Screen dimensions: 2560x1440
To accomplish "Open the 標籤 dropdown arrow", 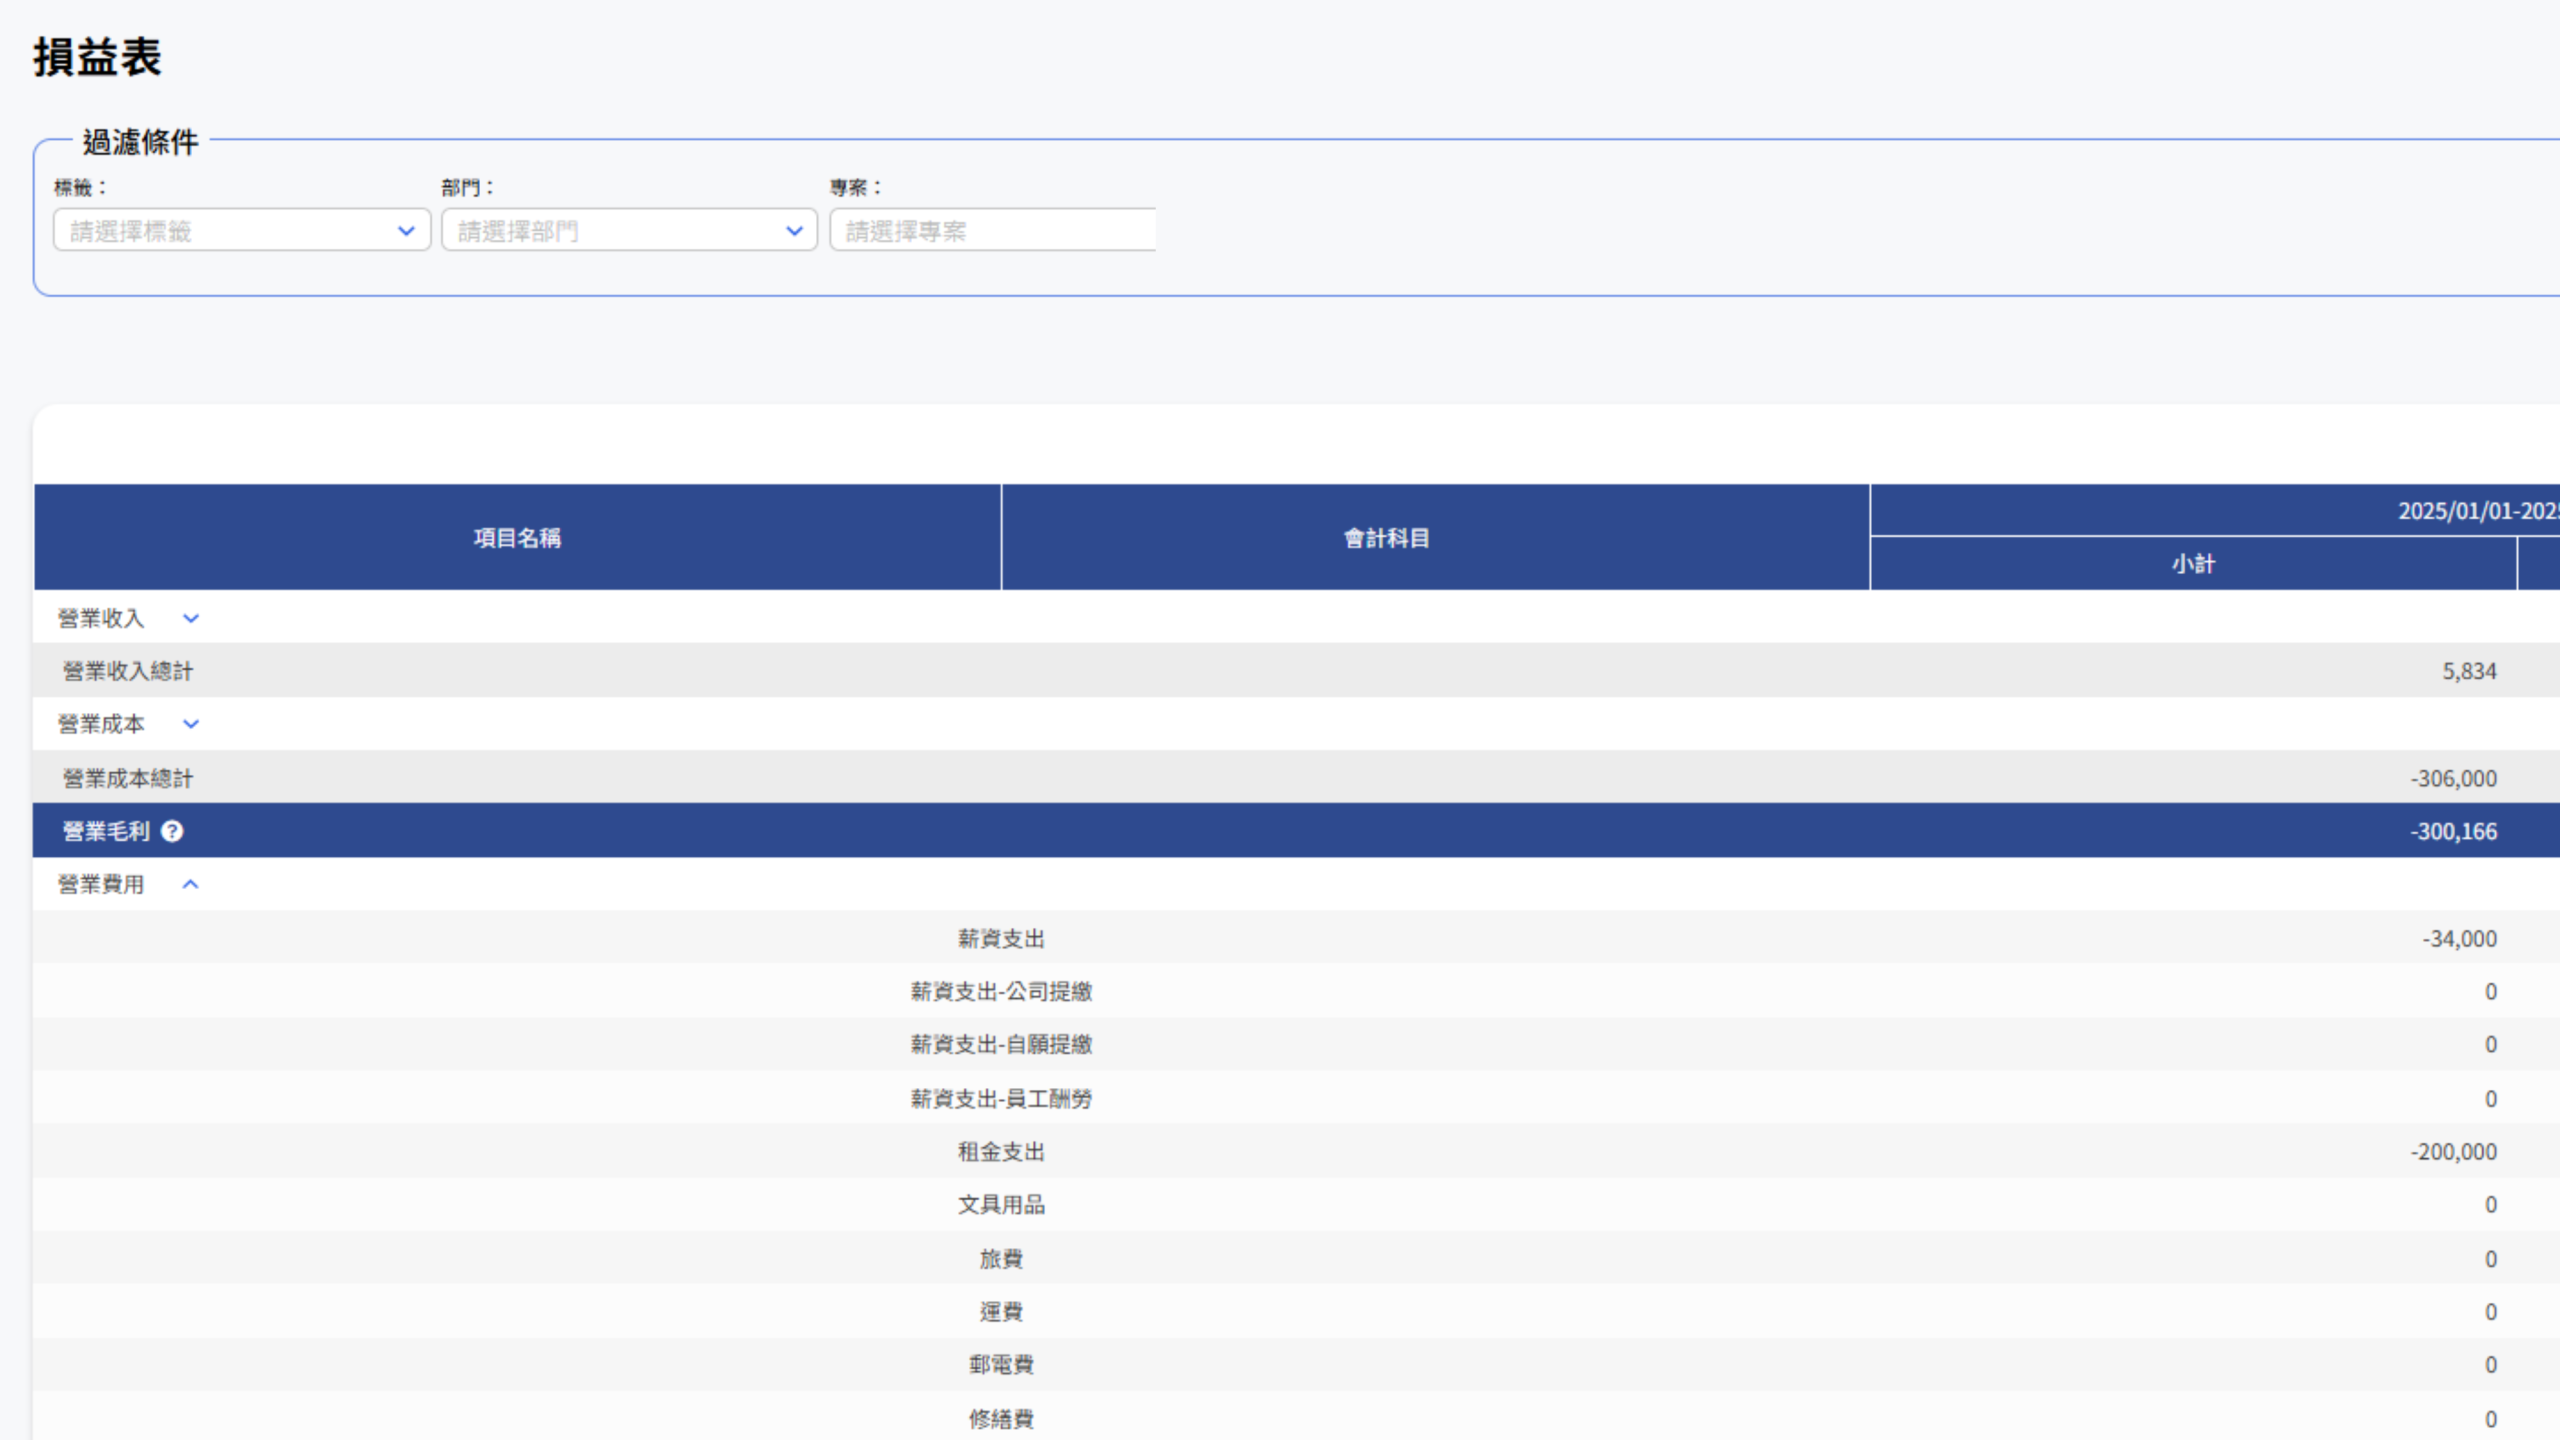I will point(406,231).
